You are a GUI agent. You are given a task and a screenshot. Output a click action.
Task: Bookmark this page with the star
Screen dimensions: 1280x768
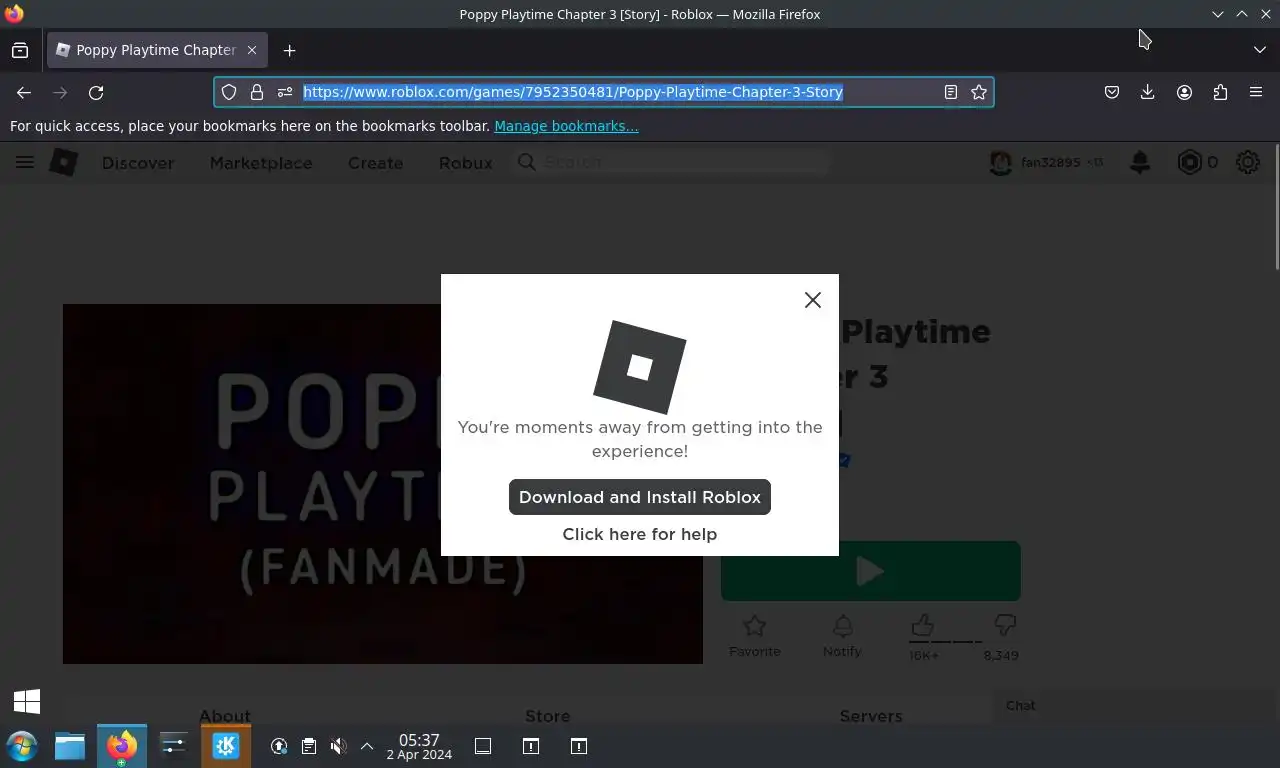[979, 92]
